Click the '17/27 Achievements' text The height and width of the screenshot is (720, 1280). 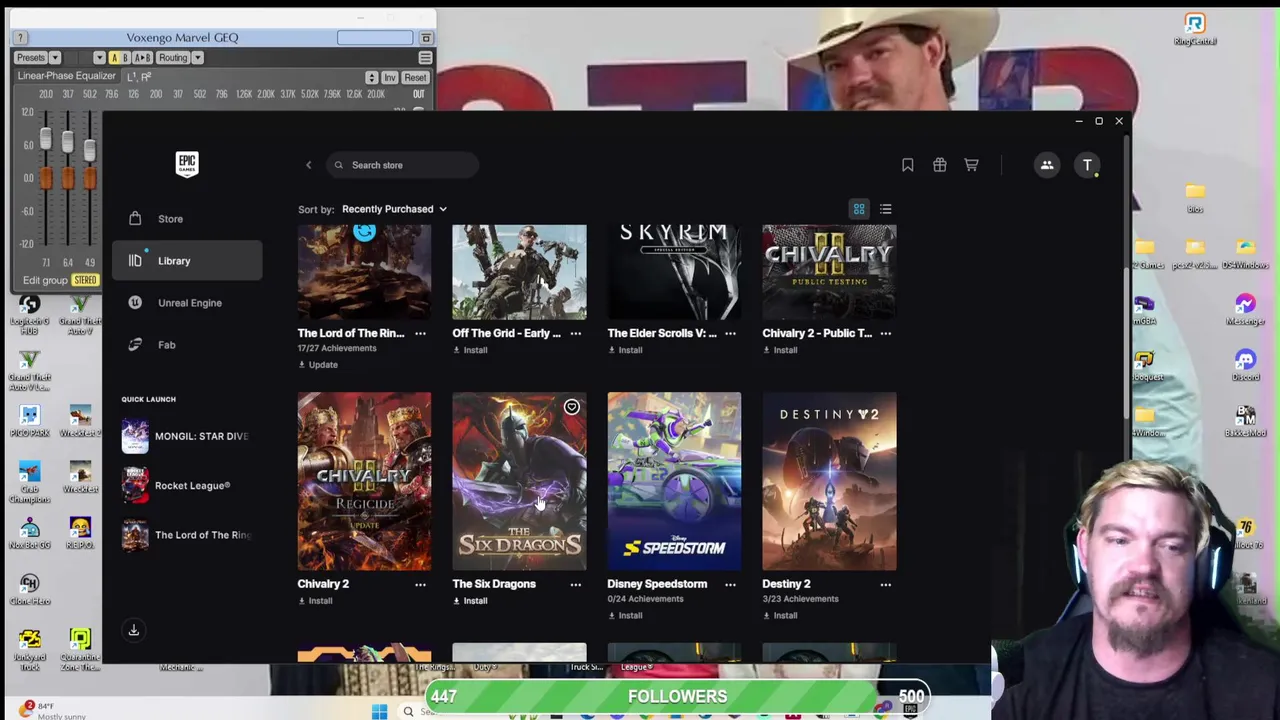(x=337, y=348)
